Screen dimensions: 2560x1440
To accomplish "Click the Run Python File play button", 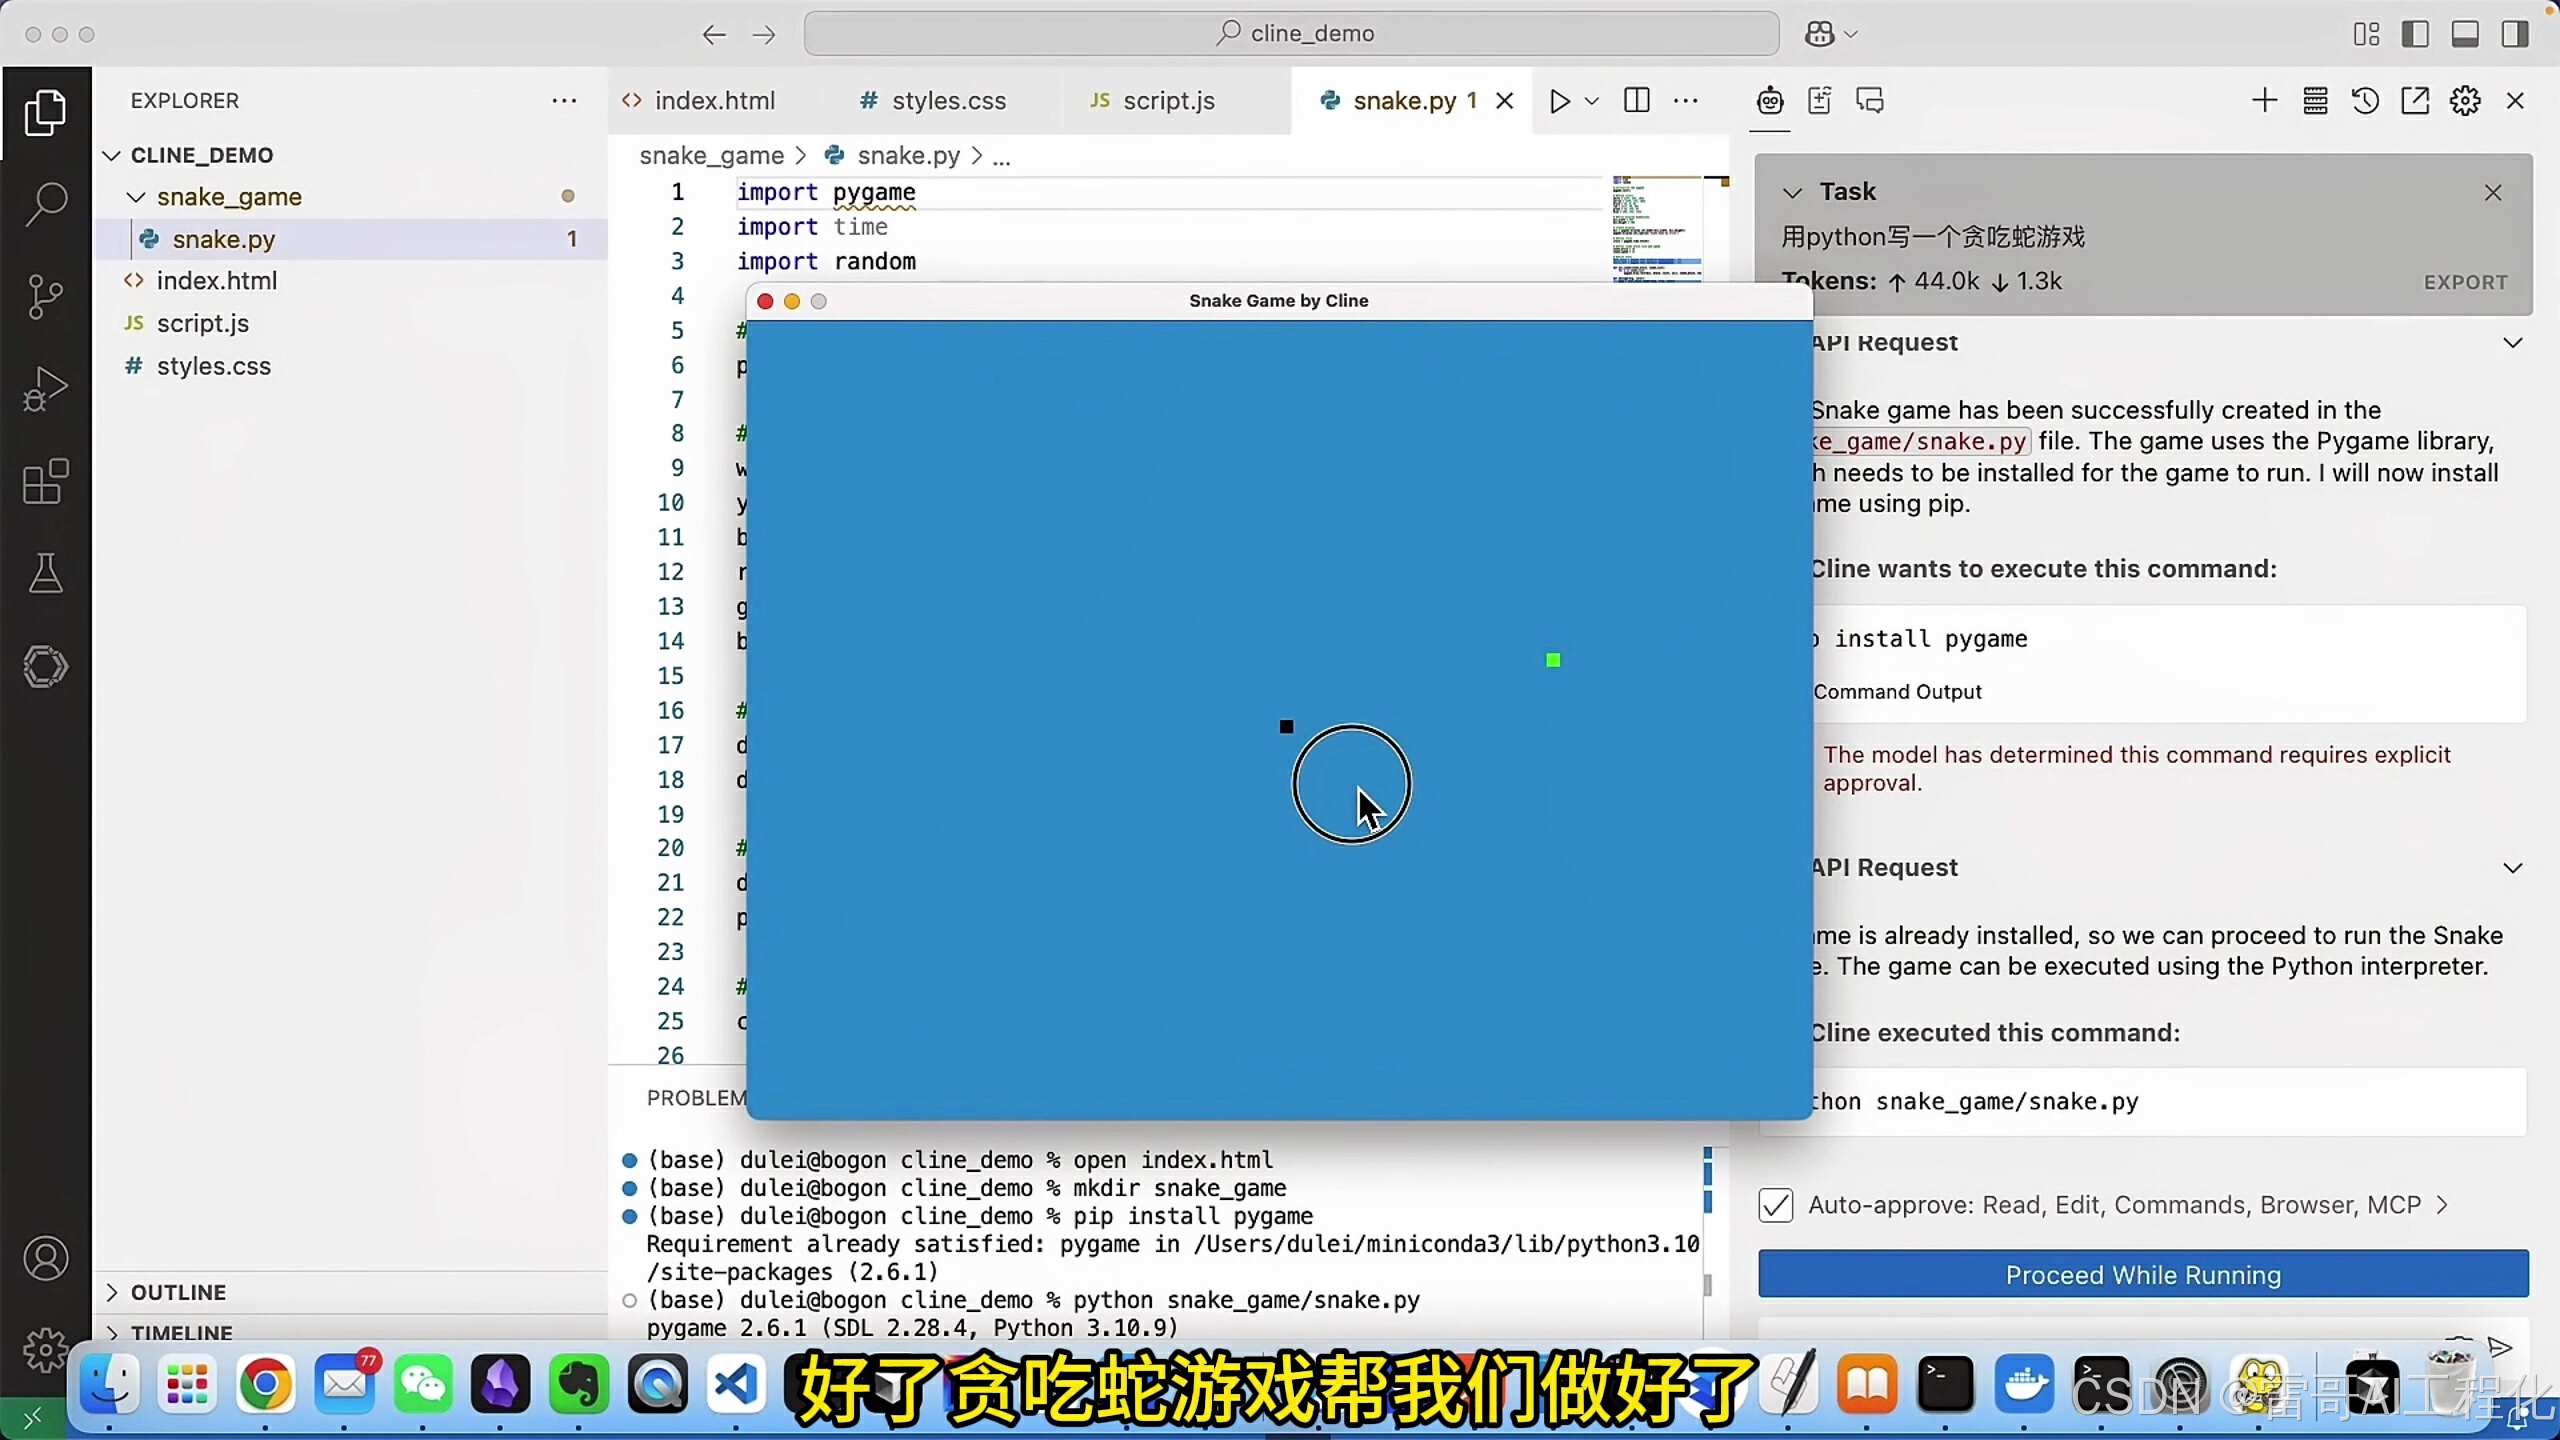I will 1559,101.
